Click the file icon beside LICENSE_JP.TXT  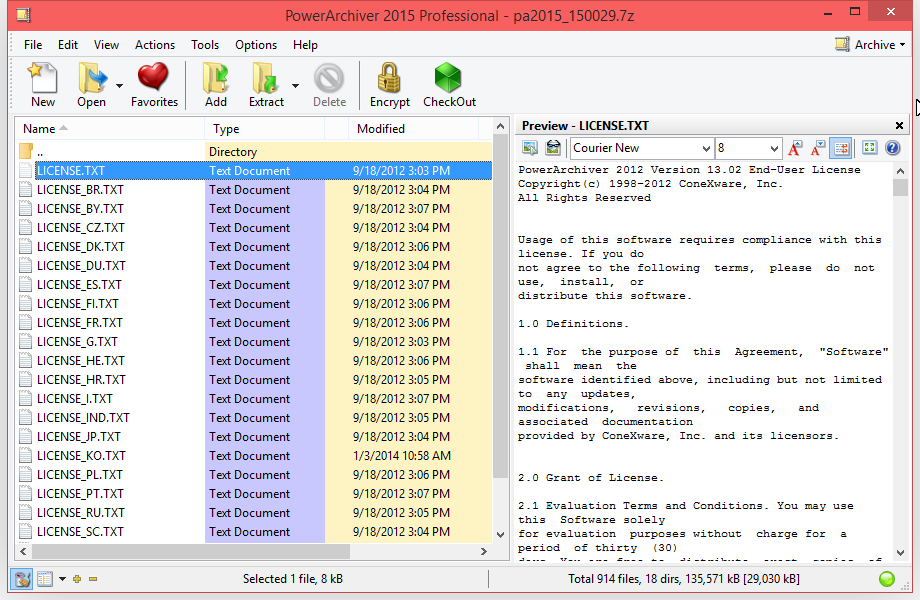[x=25, y=436]
